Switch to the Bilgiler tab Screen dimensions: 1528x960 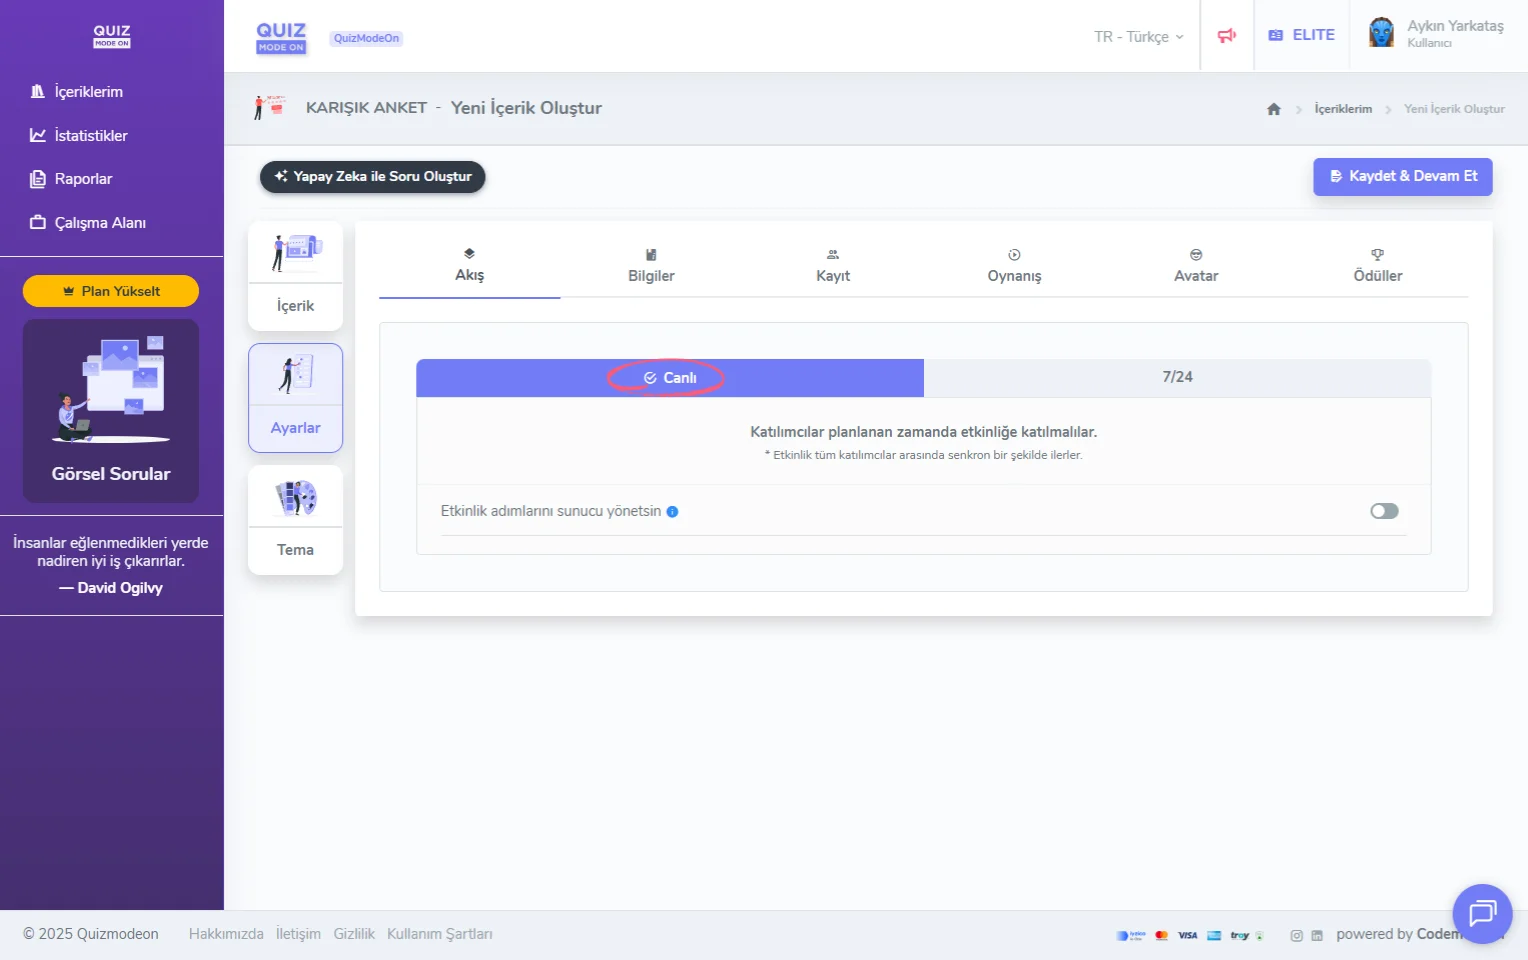point(651,266)
